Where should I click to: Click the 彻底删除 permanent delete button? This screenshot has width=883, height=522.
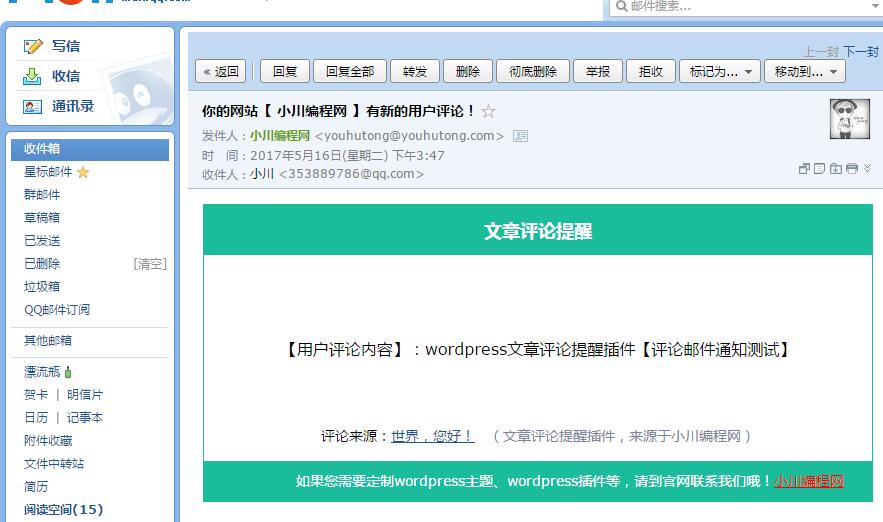(533, 72)
